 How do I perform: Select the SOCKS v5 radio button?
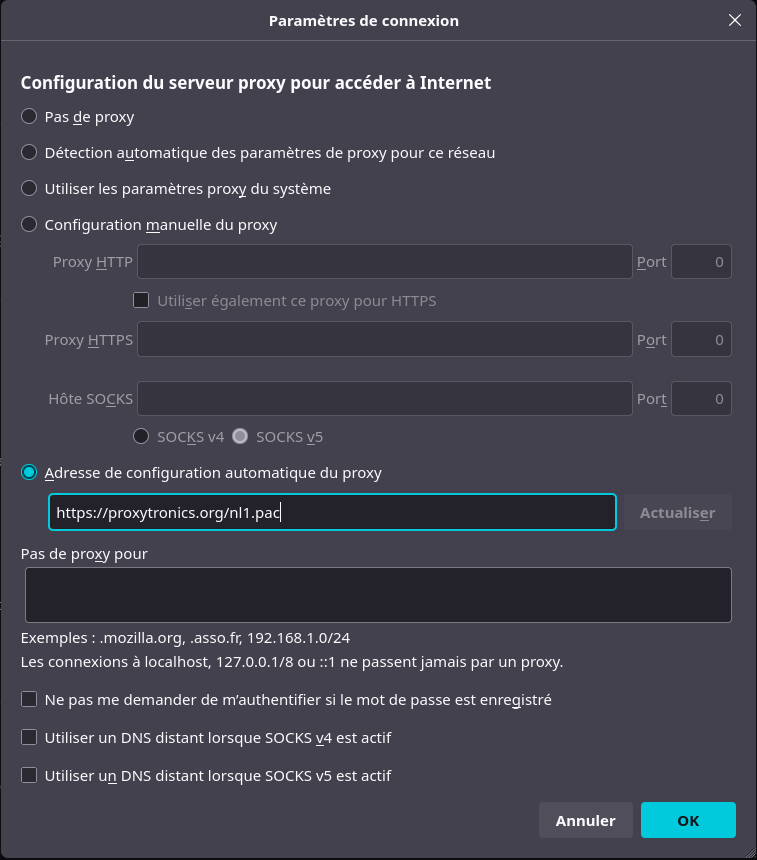[x=240, y=437]
